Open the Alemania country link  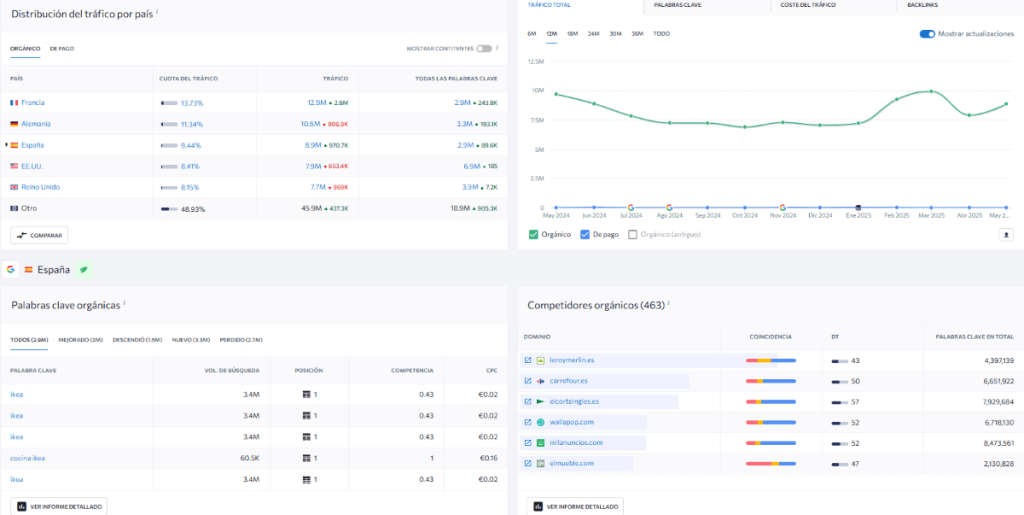click(36, 124)
